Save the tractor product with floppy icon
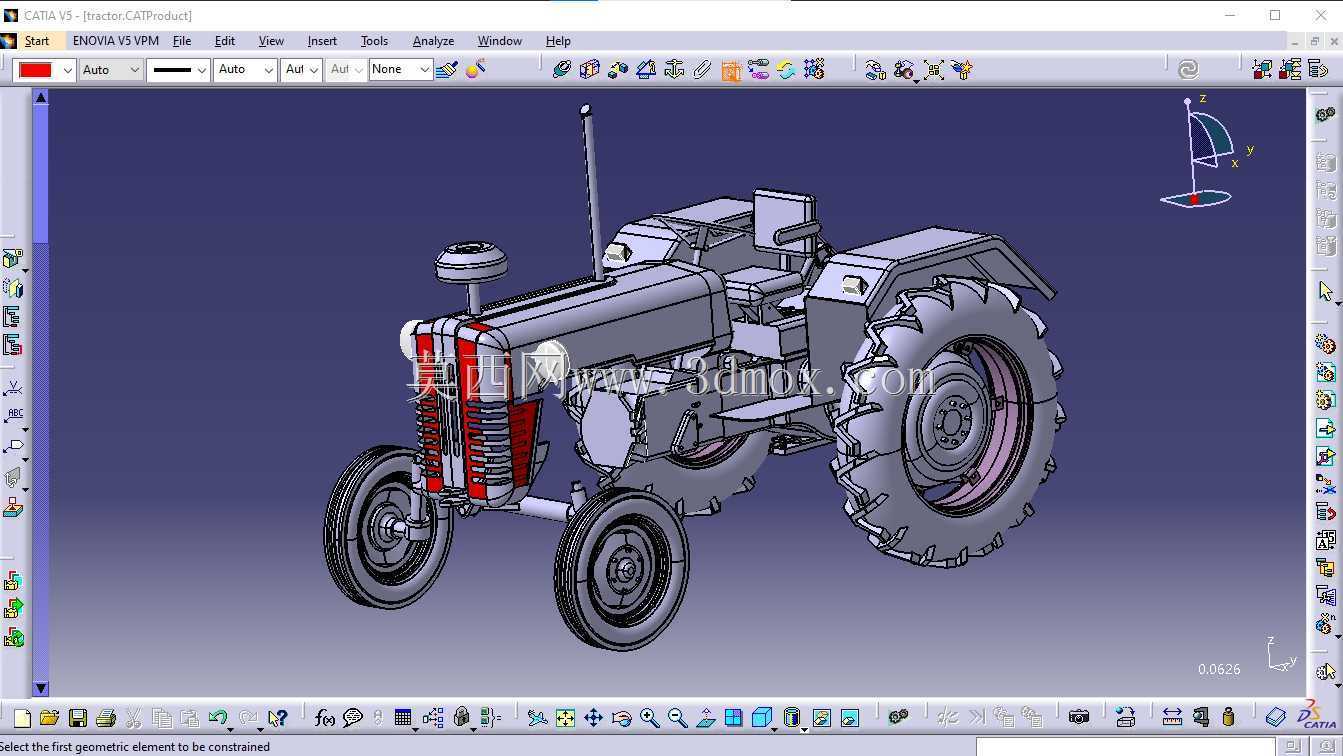 (x=77, y=717)
